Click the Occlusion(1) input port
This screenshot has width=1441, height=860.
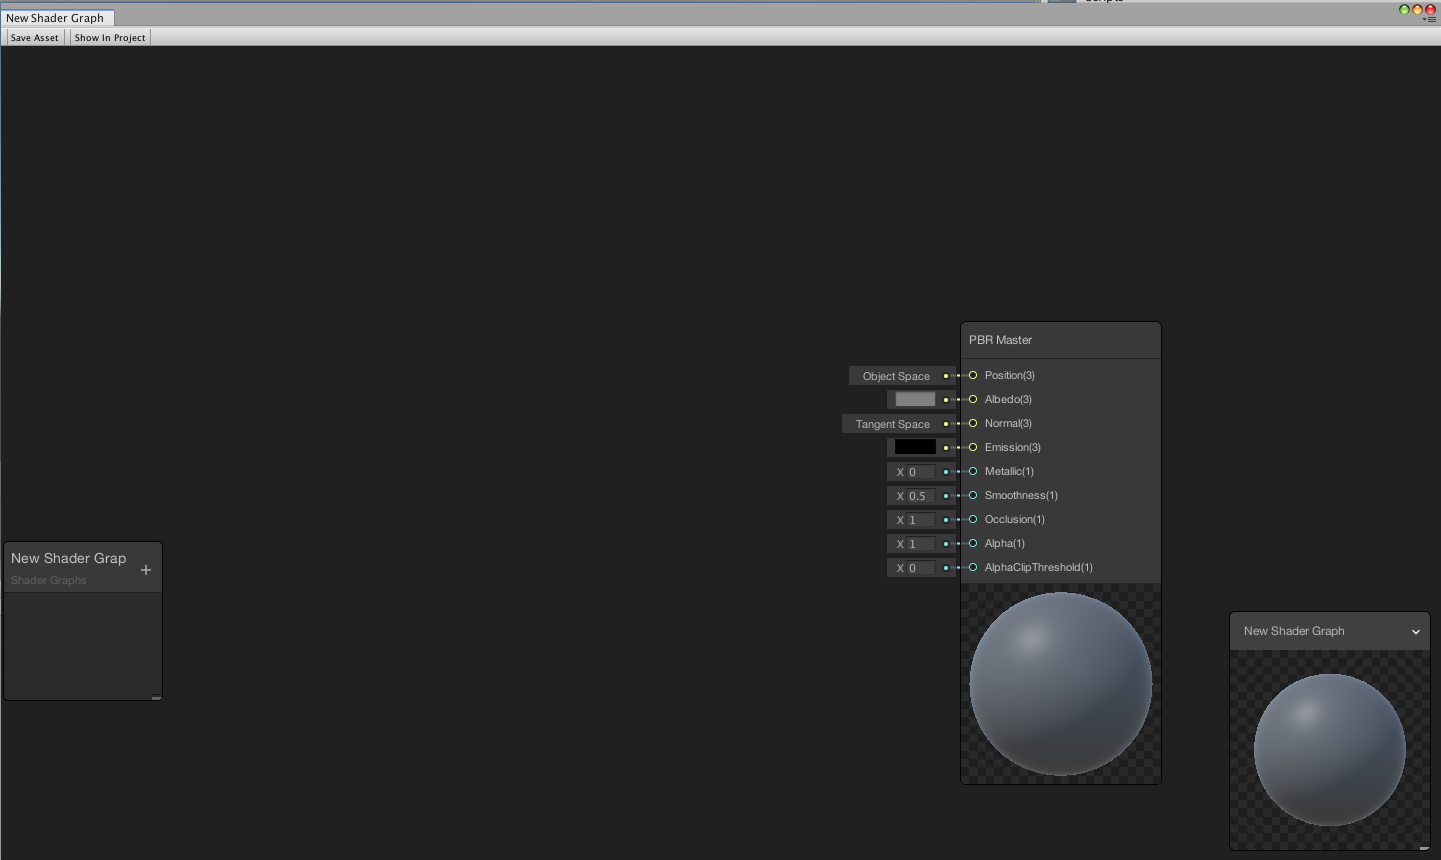[x=972, y=519]
